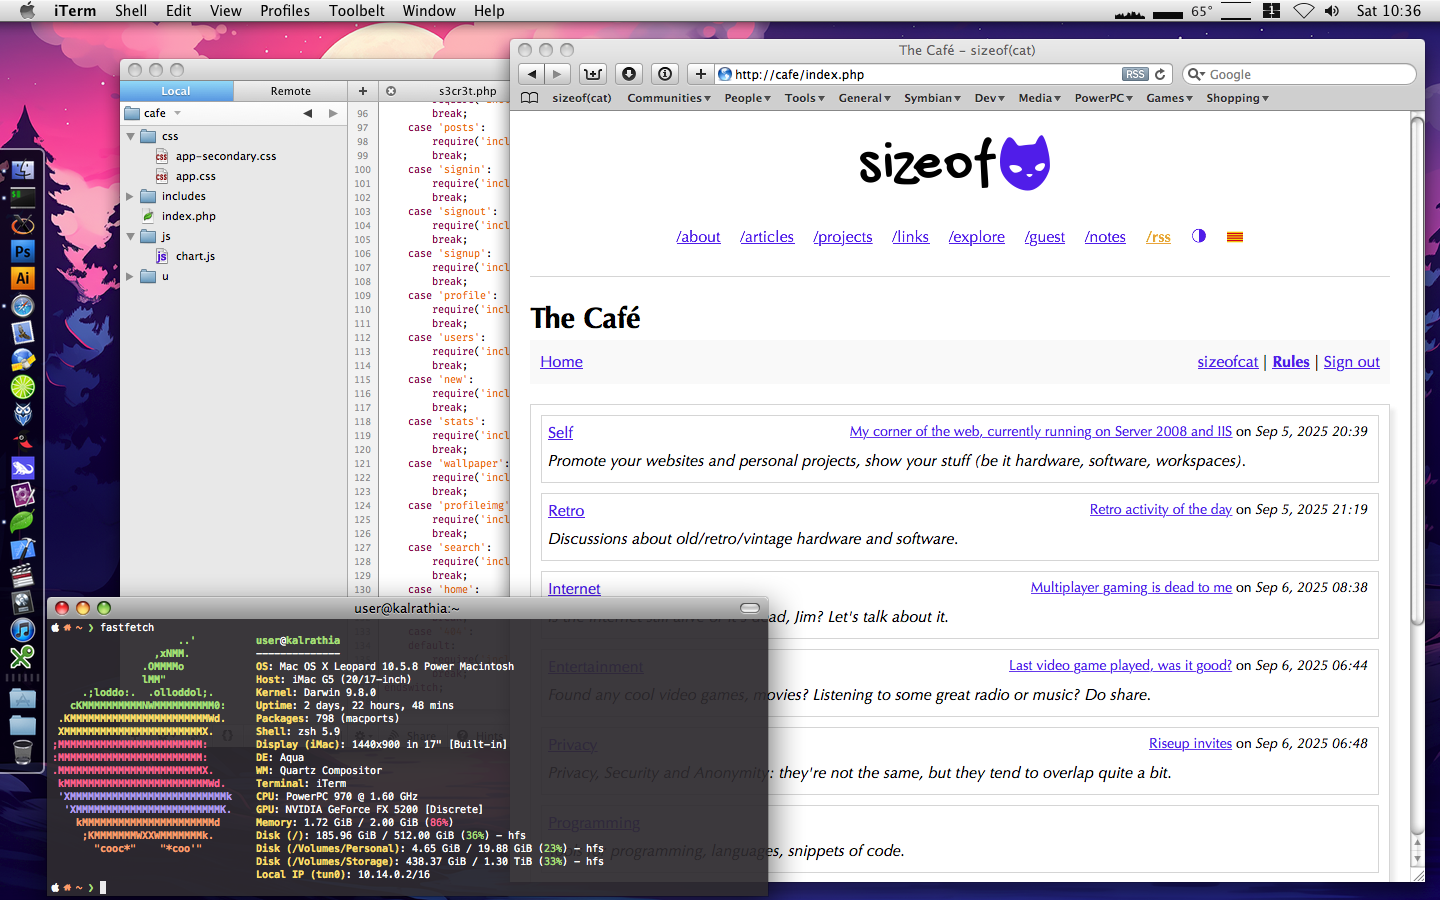Close the s3cr3t.php editor tab

pos(391,91)
